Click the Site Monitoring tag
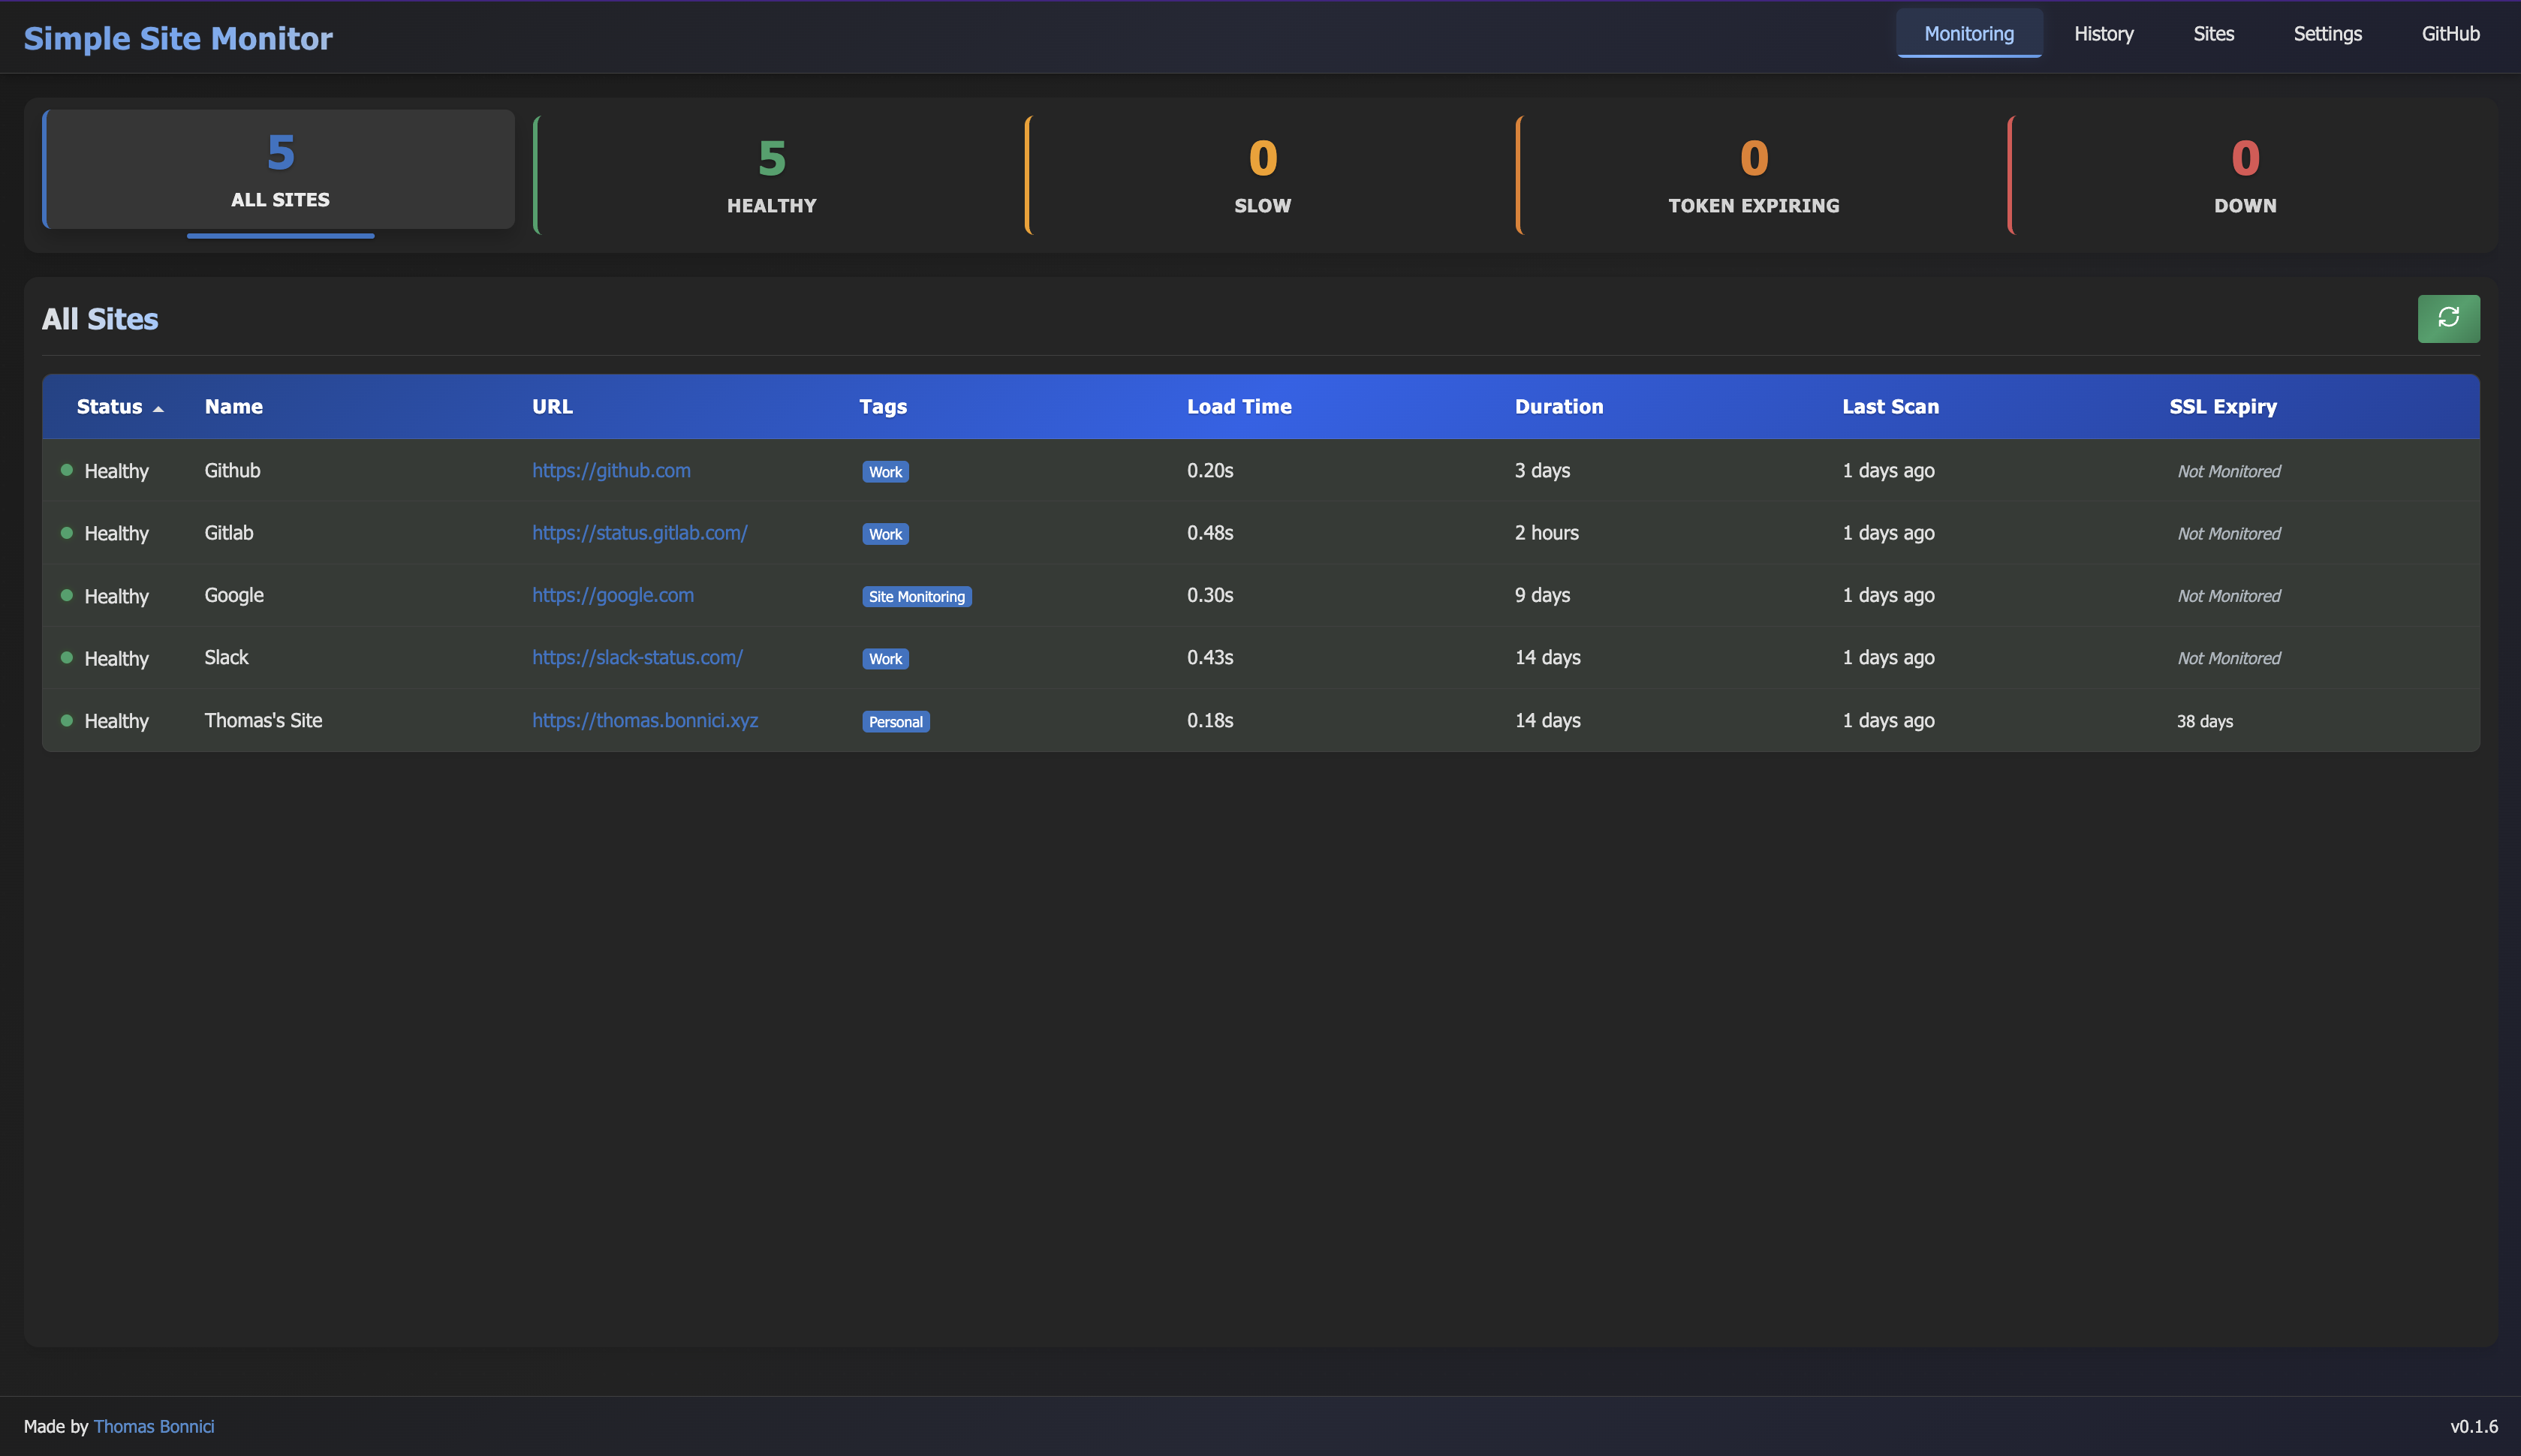Viewport: 2521px width, 1456px height. [x=916, y=597]
